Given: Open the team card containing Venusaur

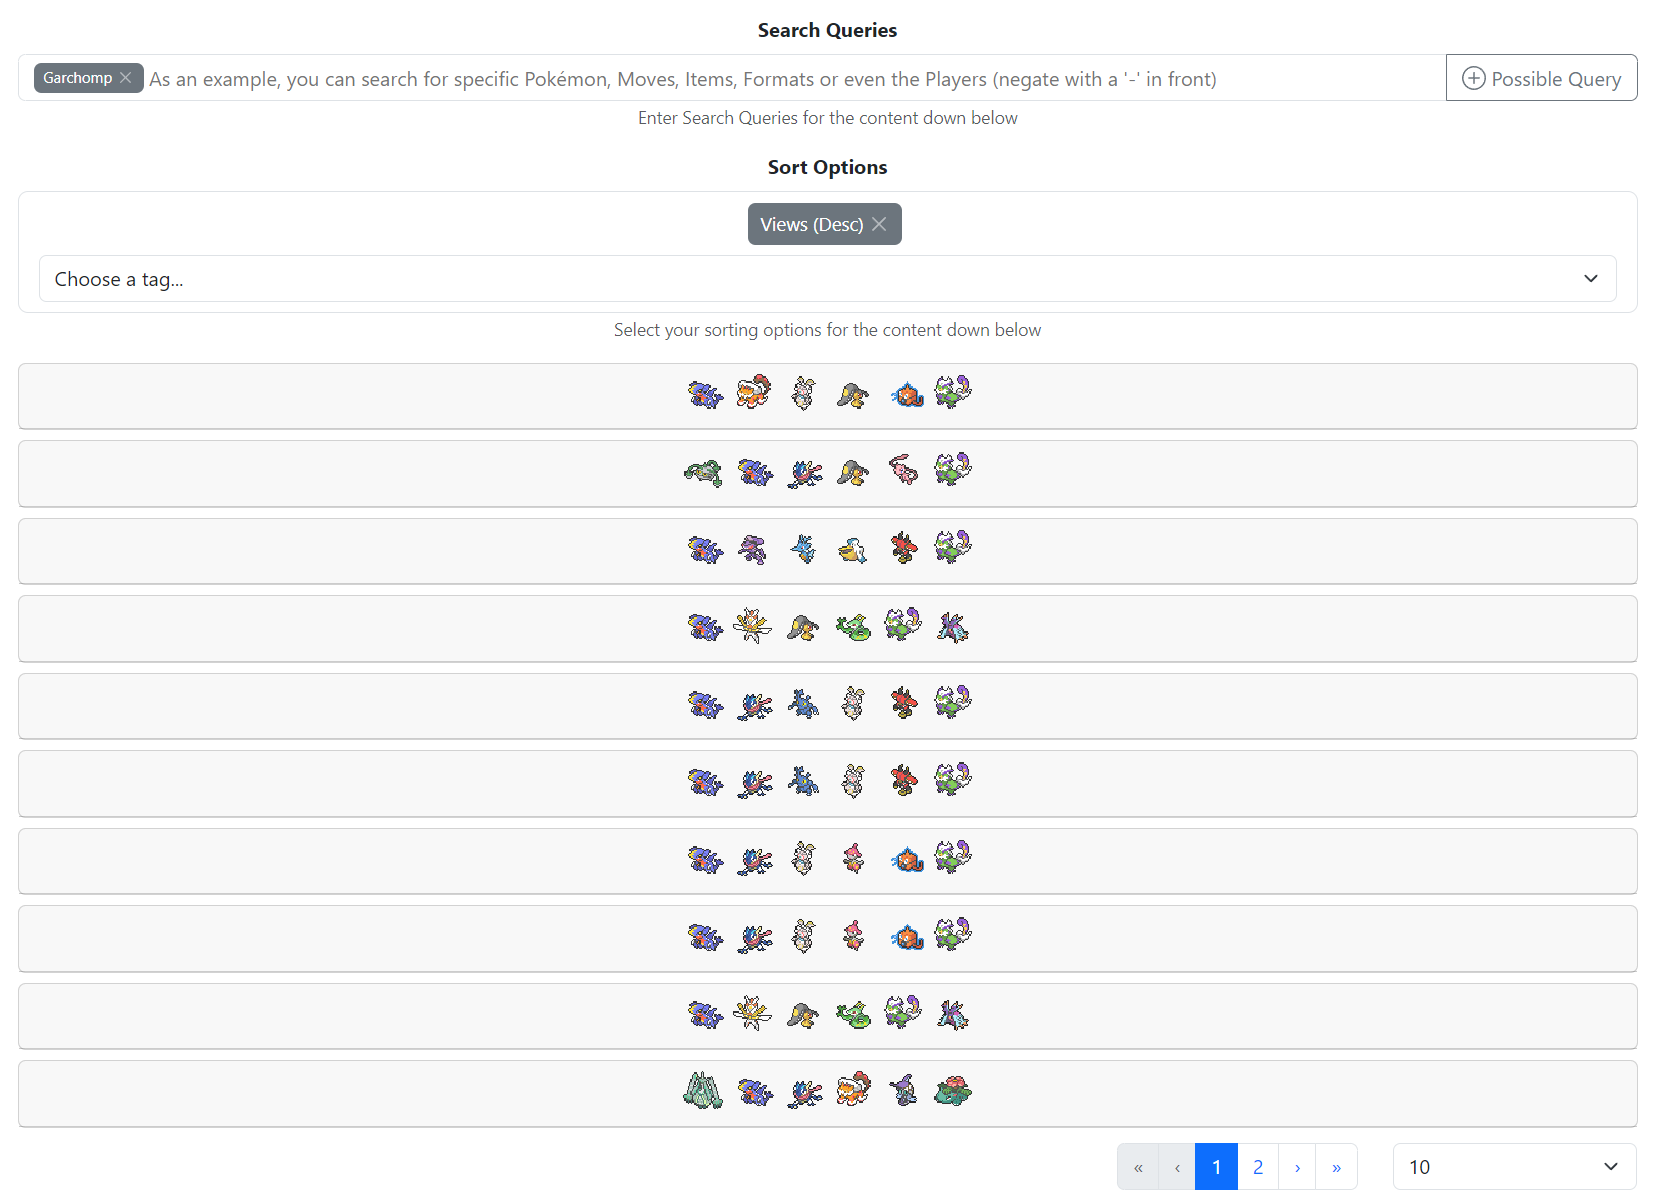Looking at the screenshot, I should click(x=827, y=1093).
